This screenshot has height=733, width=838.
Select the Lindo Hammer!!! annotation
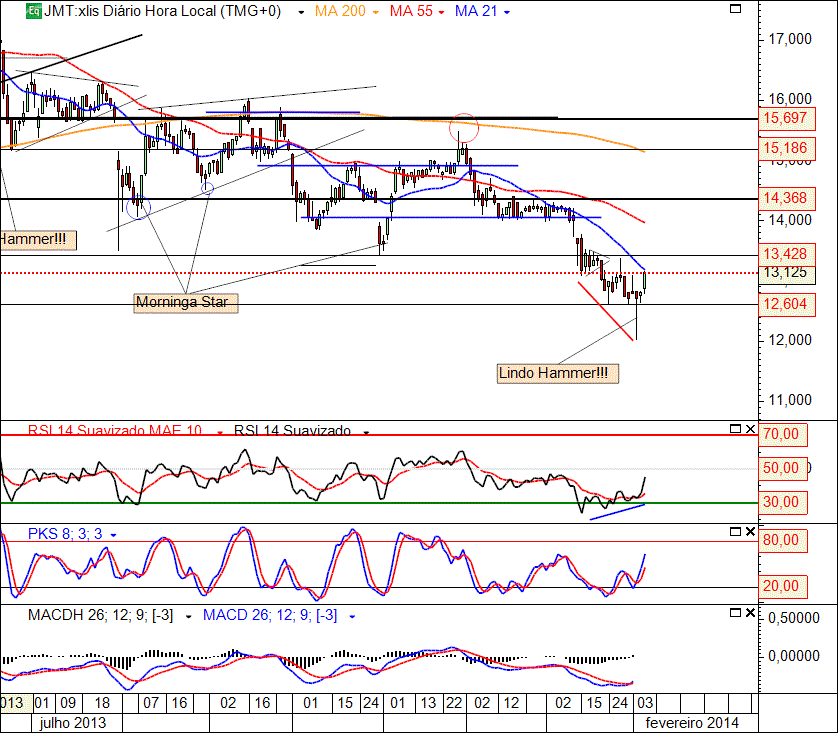pos(557,373)
